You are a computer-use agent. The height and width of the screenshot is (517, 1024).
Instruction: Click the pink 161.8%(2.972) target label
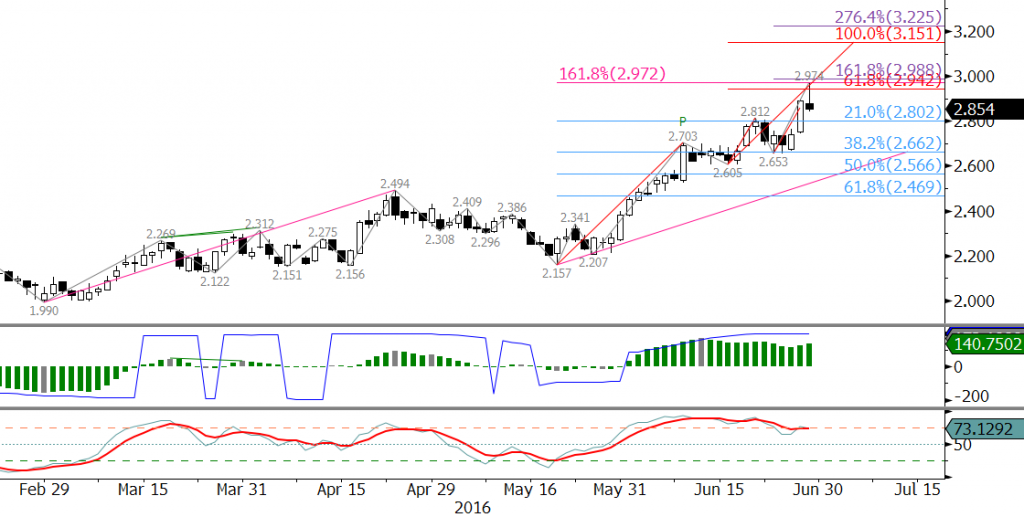click(611, 73)
